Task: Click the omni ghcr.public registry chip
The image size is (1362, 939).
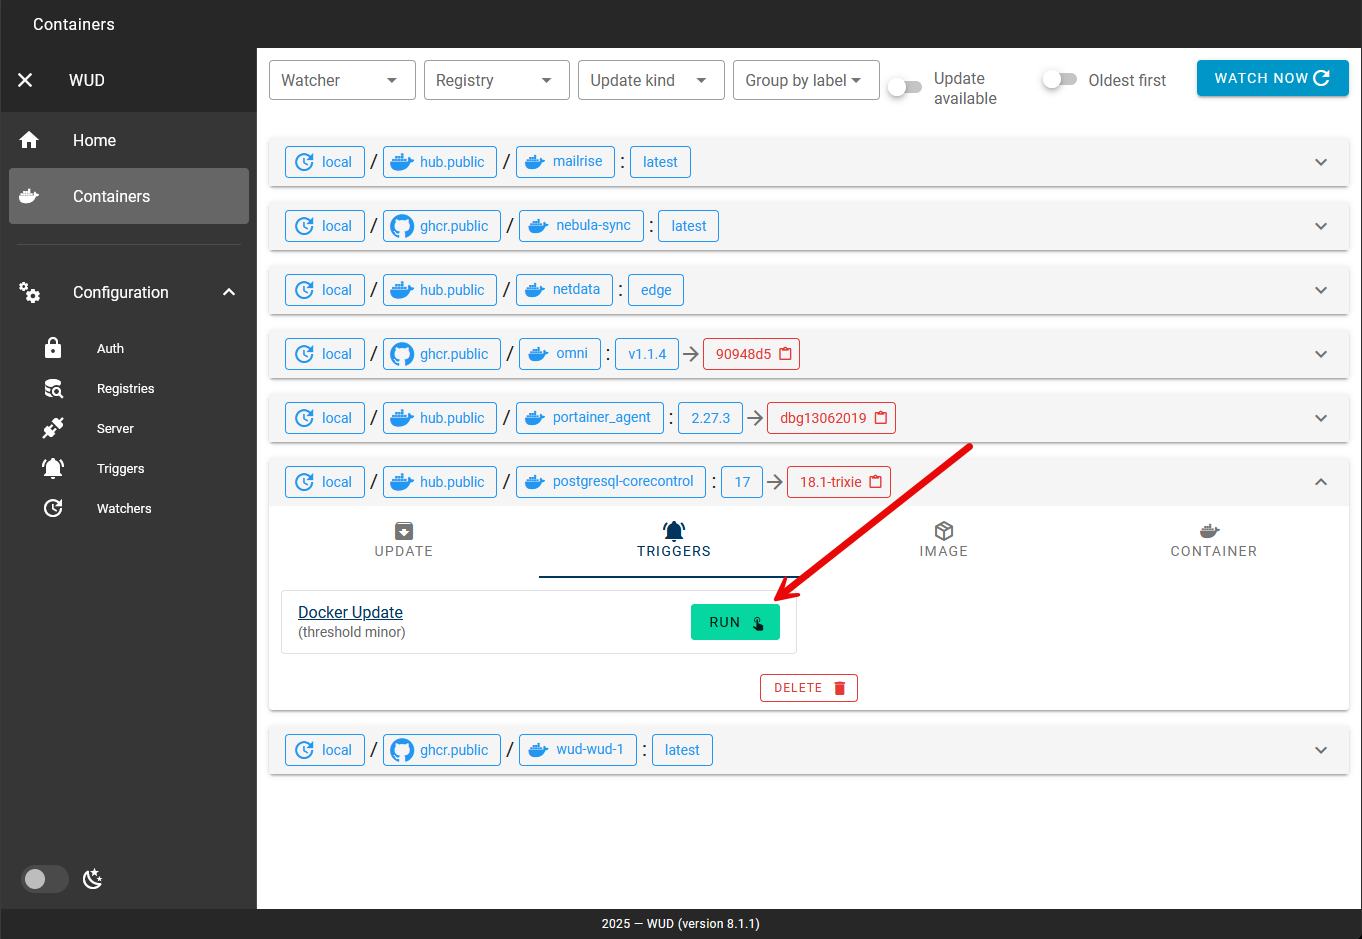Action: 442,354
